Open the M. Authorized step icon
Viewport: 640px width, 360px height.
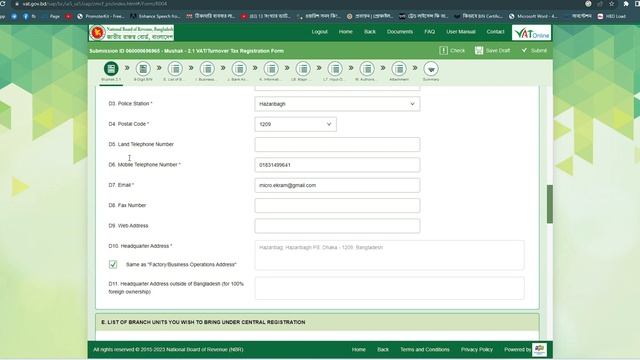coord(367,69)
